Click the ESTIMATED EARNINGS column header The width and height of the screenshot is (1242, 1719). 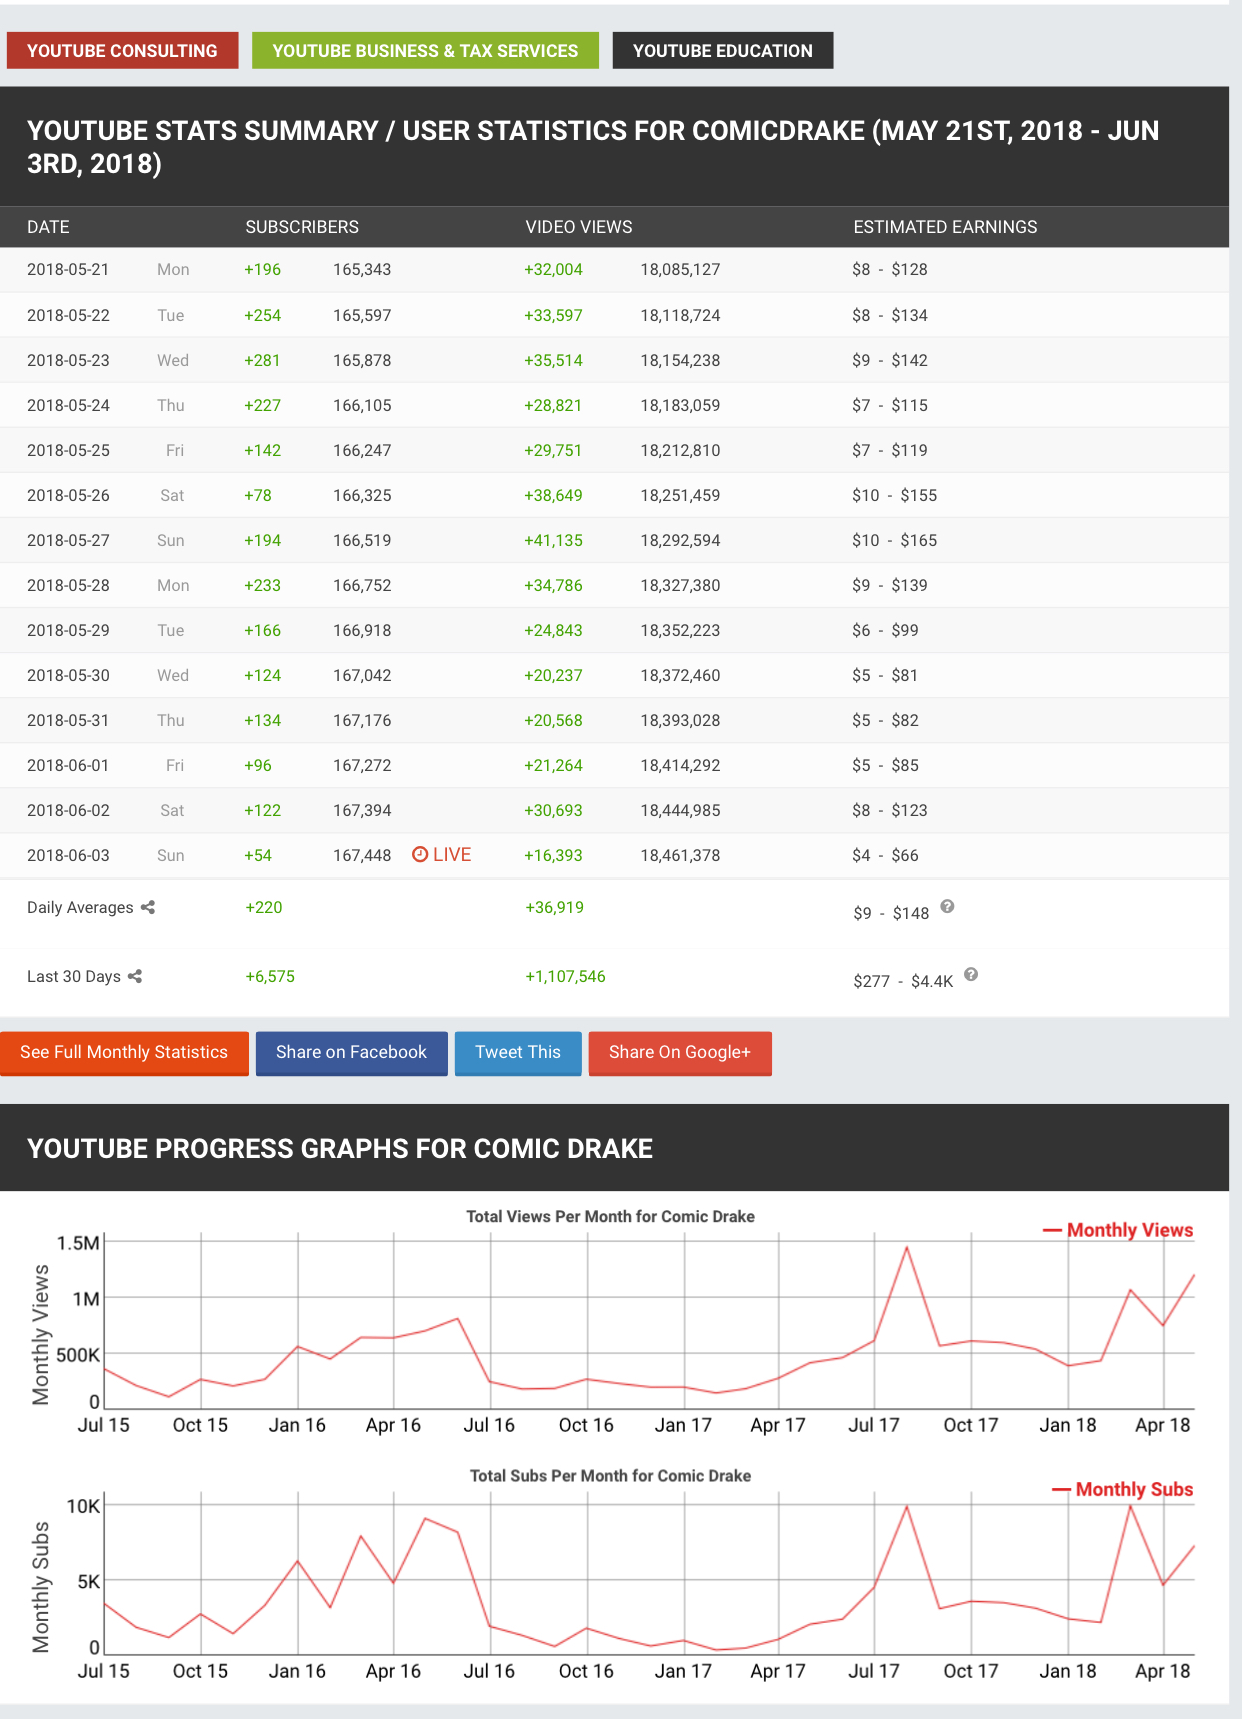pyautogui.click(x=945, y=227)
